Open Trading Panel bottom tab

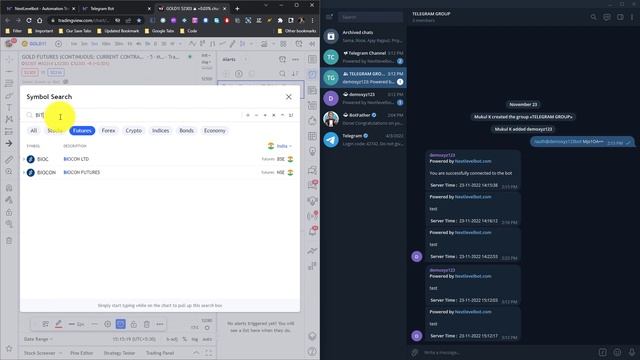click(160, 353)
